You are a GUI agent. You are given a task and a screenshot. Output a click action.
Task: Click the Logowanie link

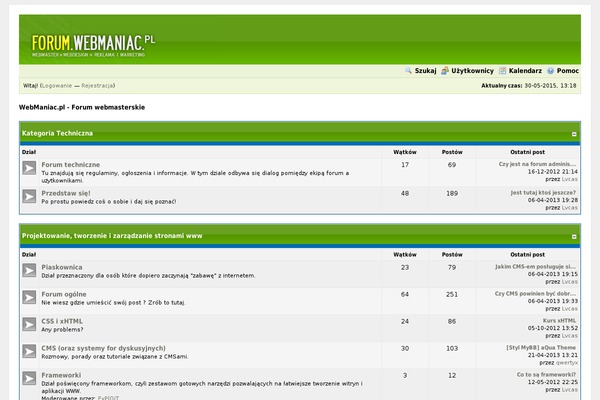pyautogui.click(x=57, y=86)
